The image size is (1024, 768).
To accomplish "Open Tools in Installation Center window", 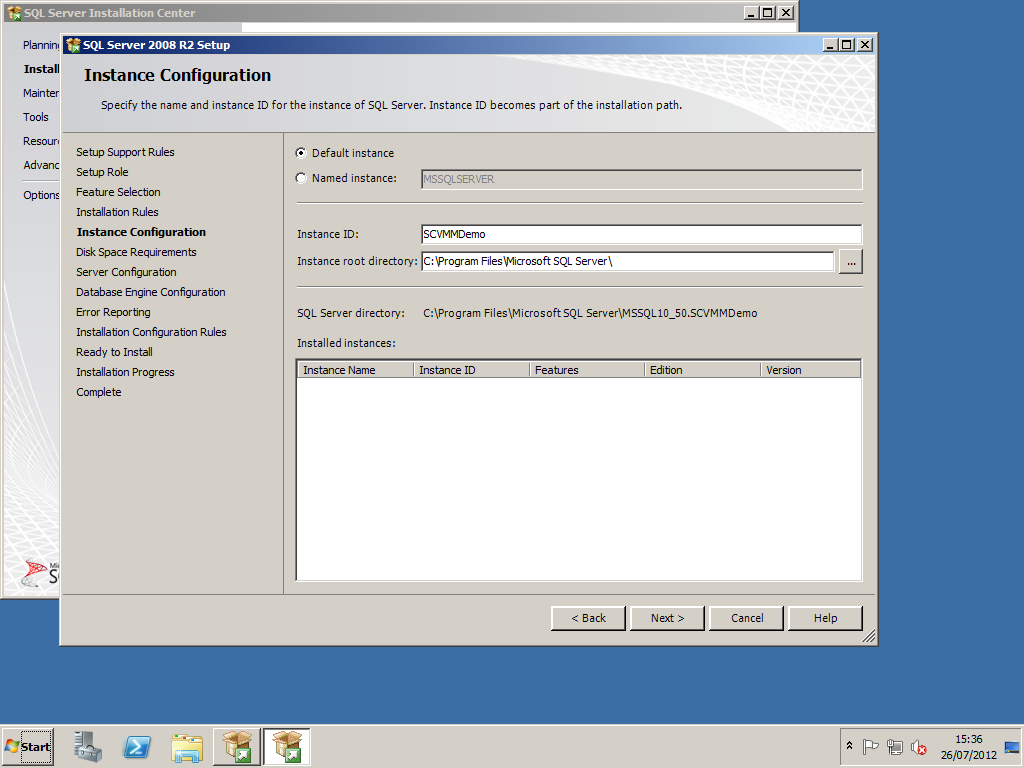I will 36,117.
